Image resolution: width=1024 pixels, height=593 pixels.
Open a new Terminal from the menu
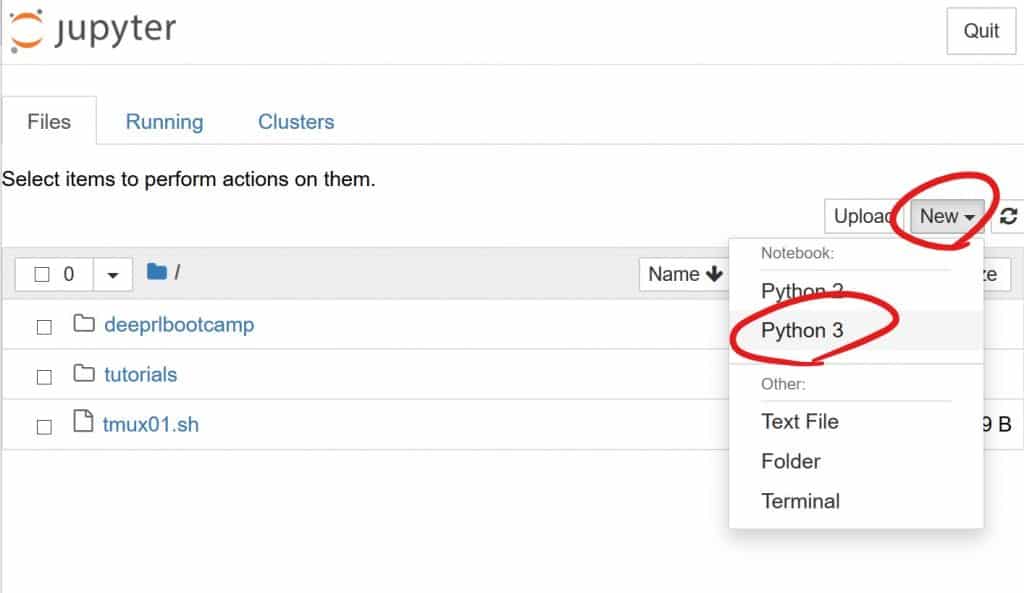800,501
